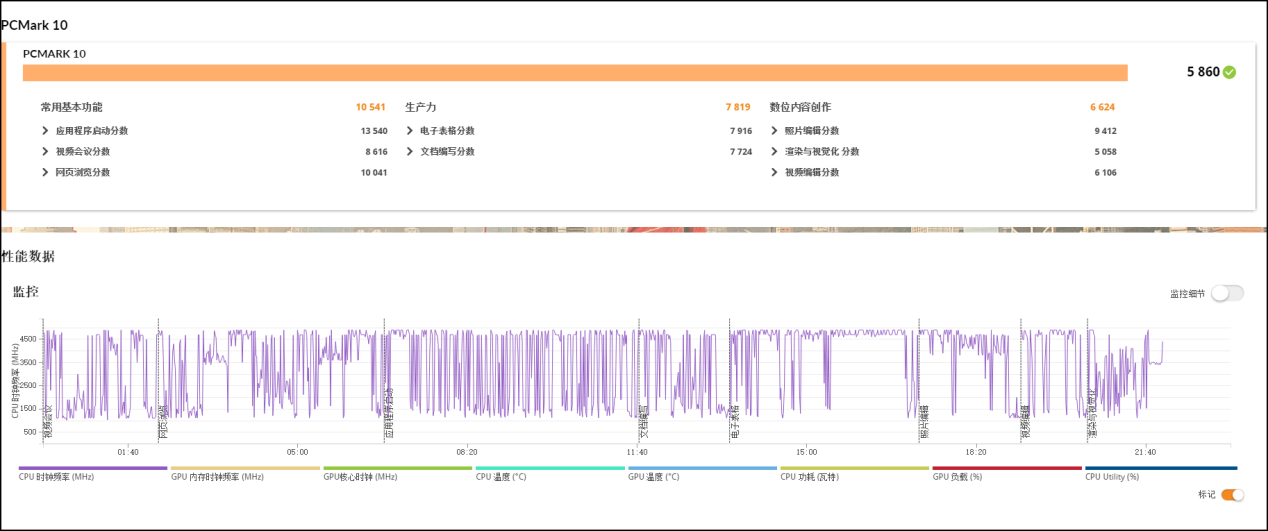This screenshot has width=1268, height=531.
Task: Expand the 视频会议分数 row
Action: (x=46, y=152)
